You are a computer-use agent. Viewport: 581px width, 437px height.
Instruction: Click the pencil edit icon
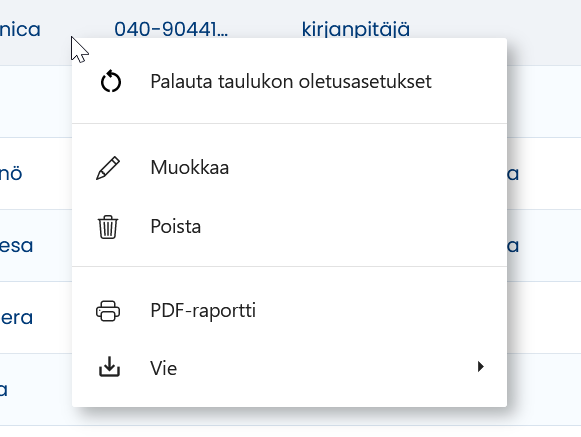click(x=108, y=168)
